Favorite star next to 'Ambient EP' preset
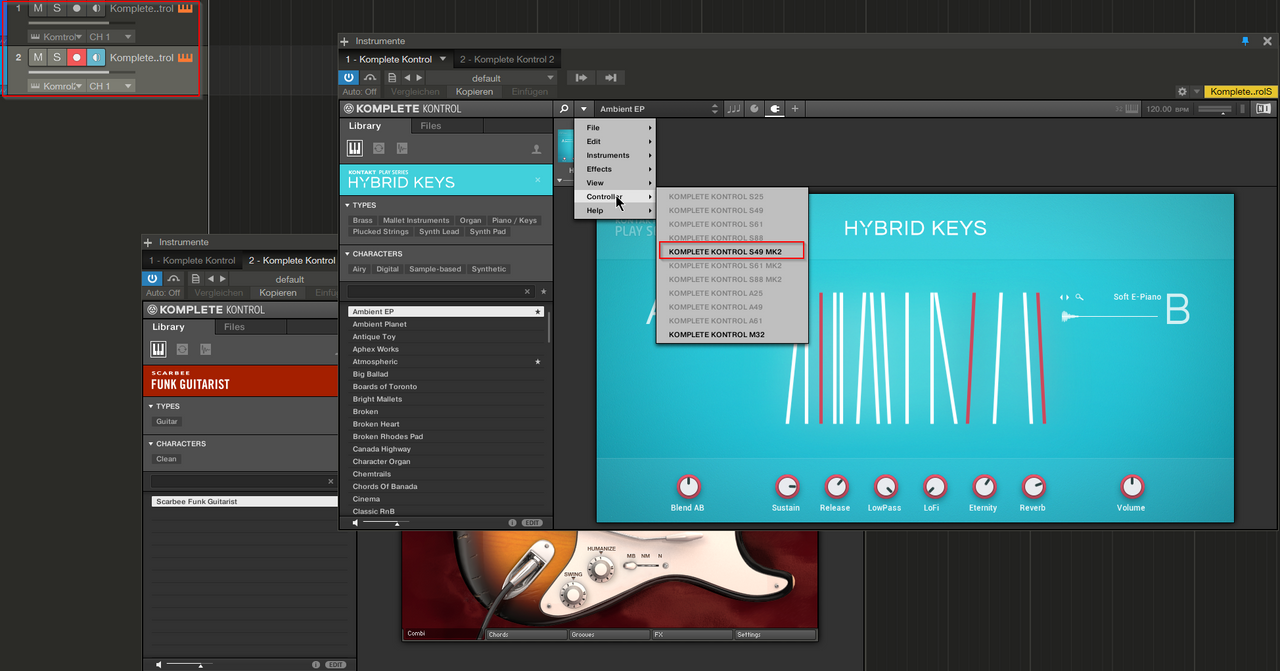 point(538,312)
